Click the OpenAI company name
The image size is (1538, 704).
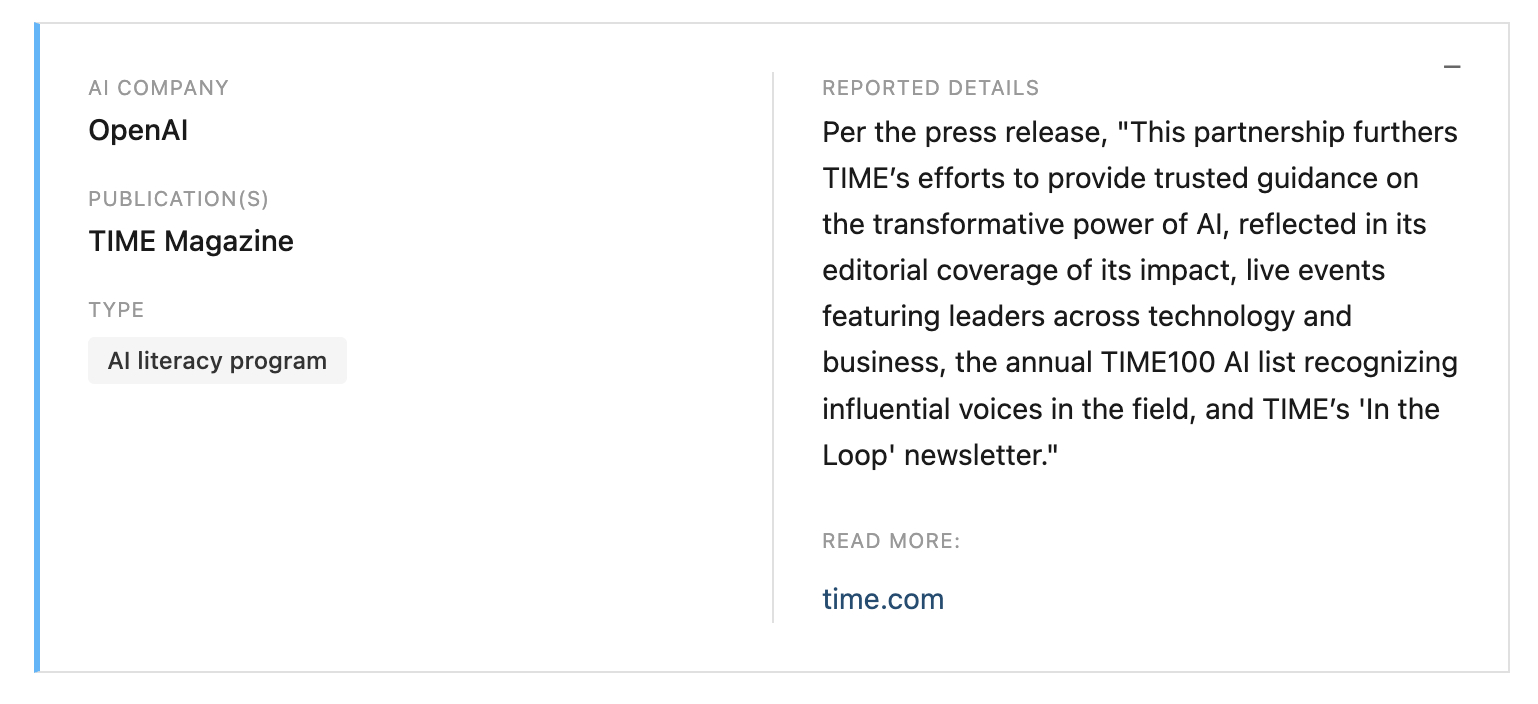click(x=138, y=130)
